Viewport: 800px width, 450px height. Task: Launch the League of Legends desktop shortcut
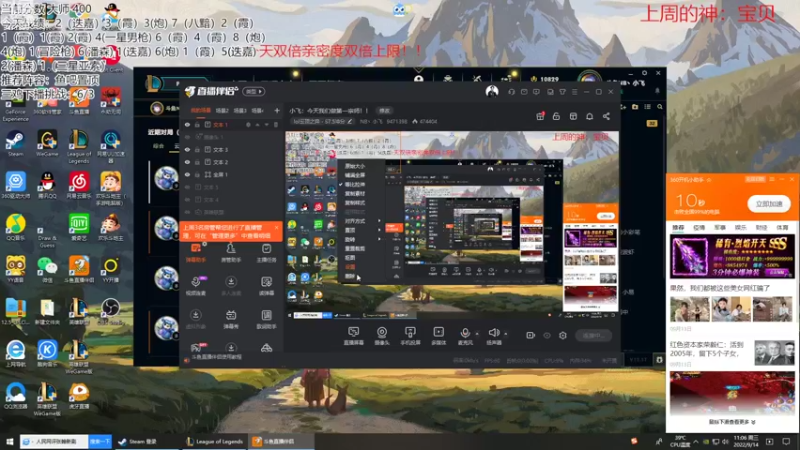79,145
